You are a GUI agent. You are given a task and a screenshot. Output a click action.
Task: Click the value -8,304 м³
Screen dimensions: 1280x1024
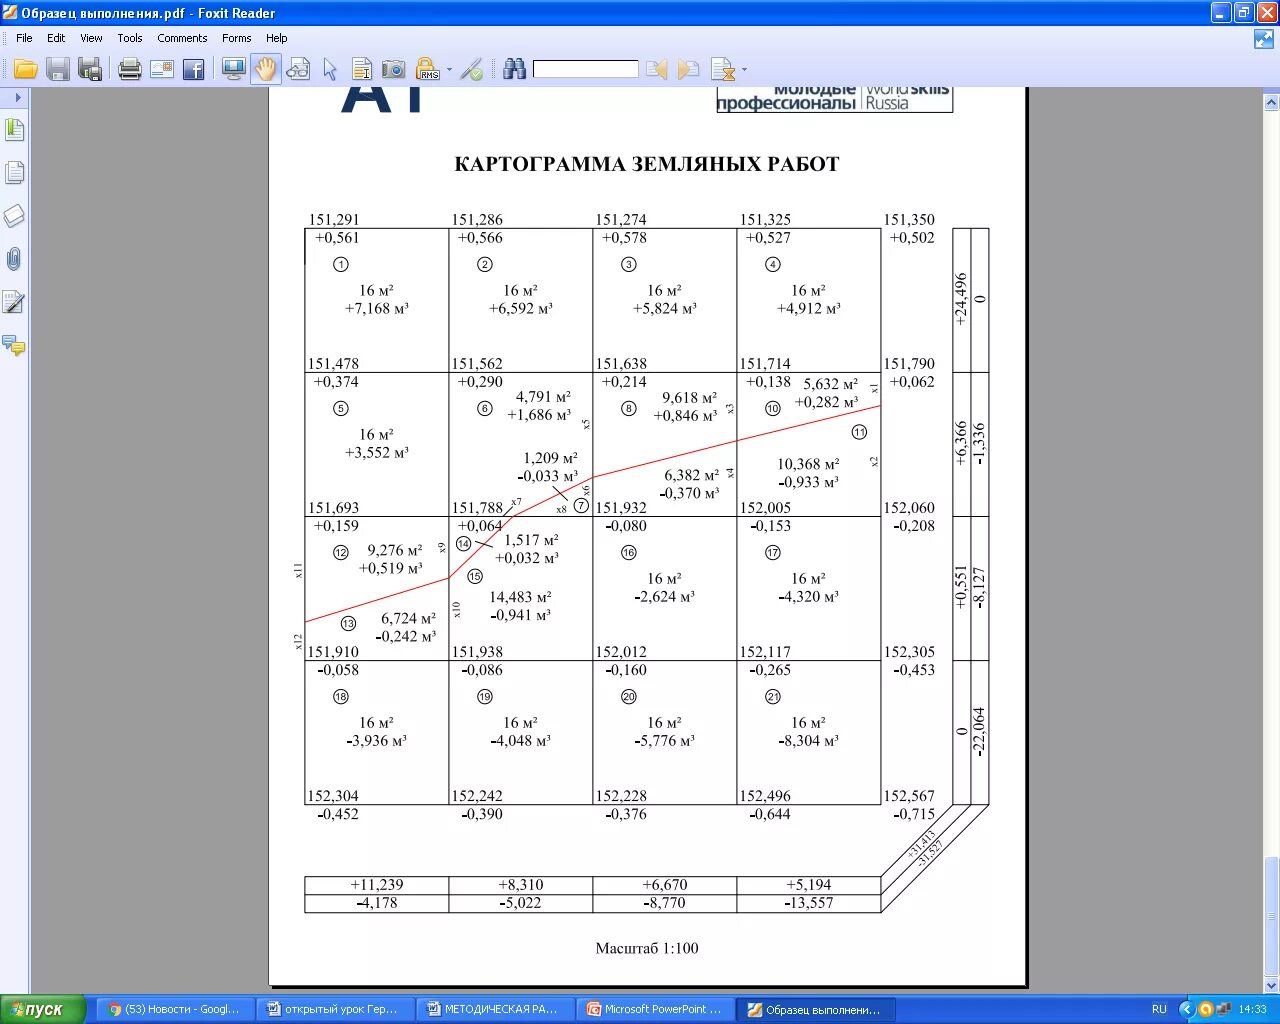pyautogui.click(x=809, y=741)
